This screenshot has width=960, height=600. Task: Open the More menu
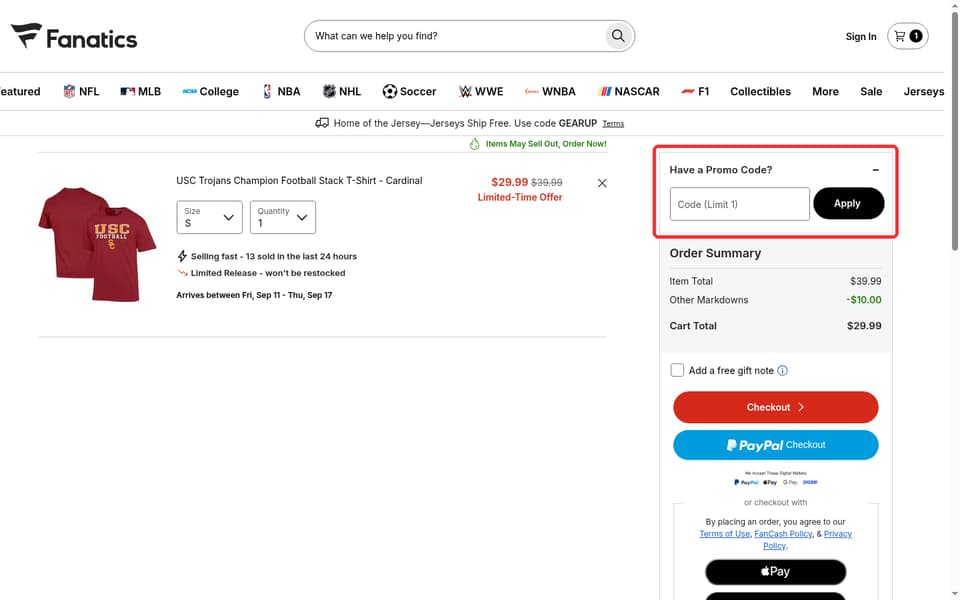click(825, 91)
